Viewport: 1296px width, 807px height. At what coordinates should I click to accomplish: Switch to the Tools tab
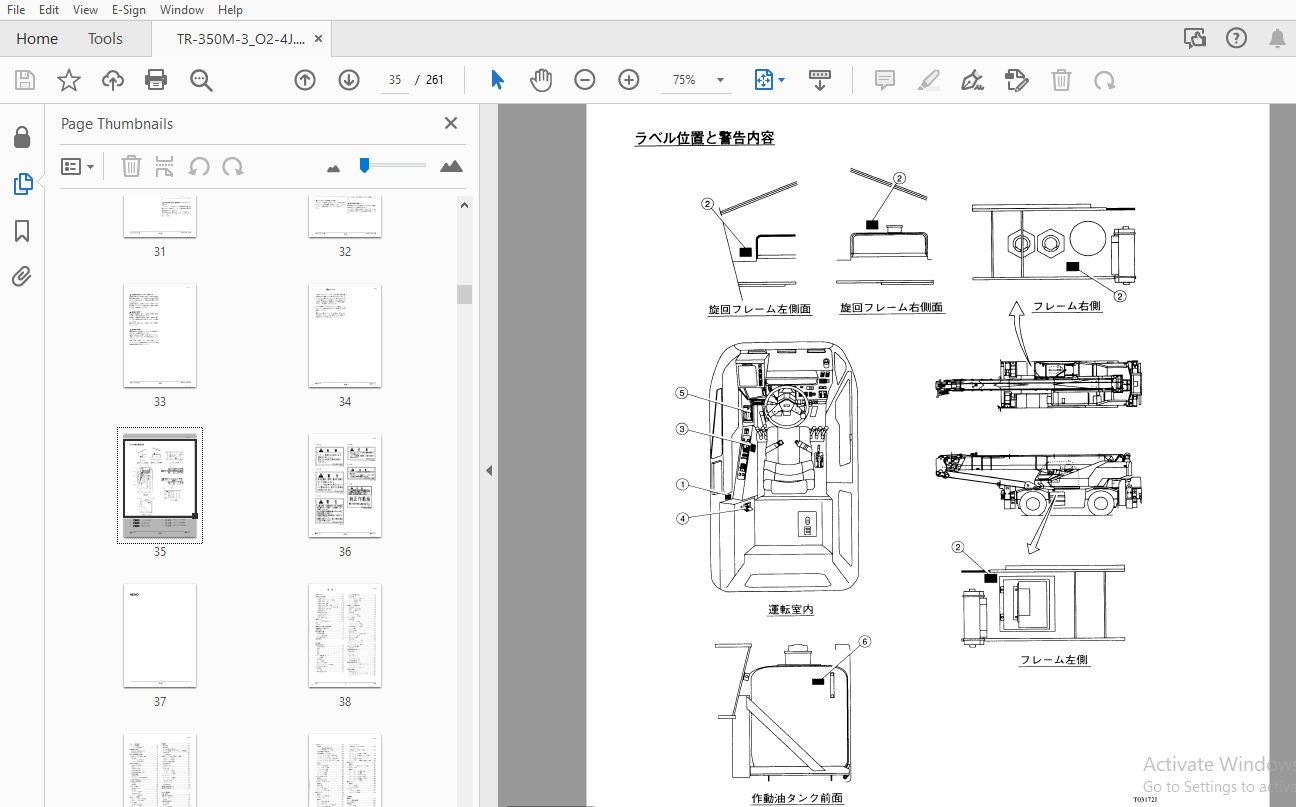pos(105,38)
